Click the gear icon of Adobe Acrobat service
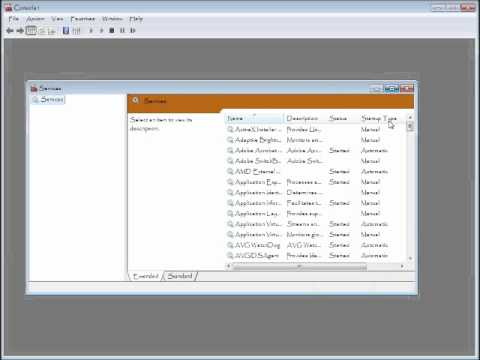 [230, 150]
